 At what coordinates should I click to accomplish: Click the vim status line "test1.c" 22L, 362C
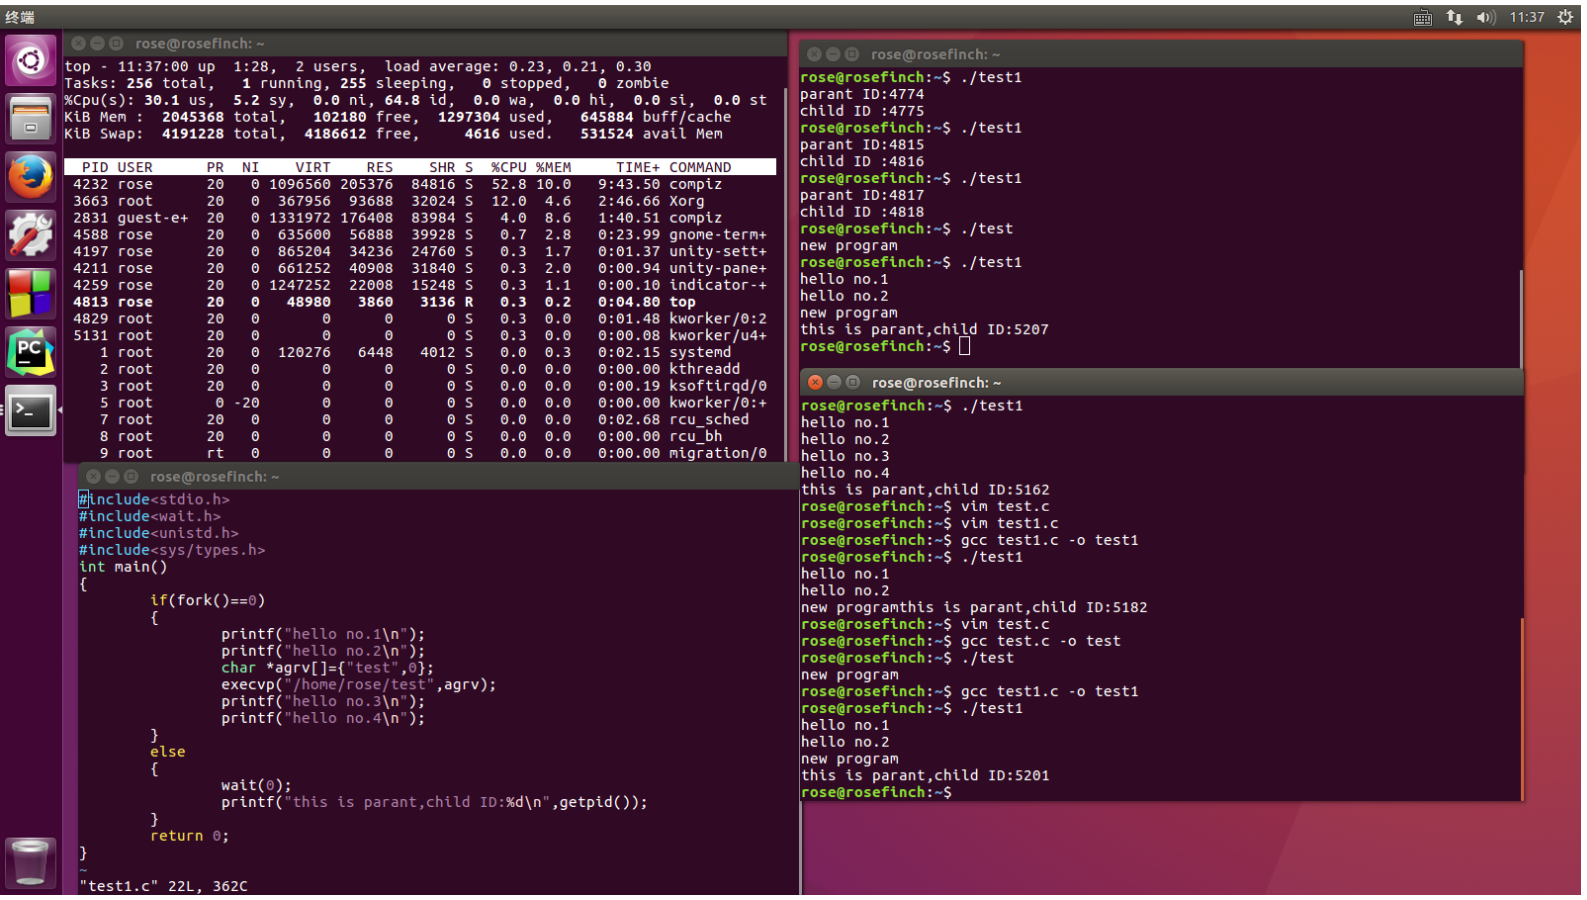click(164, 886)
